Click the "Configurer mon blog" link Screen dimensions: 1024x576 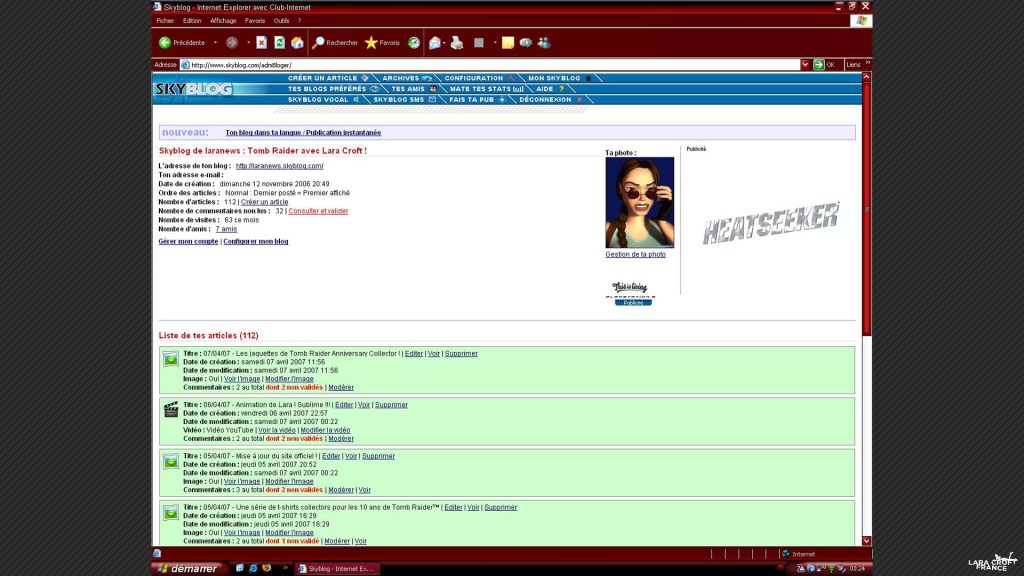[256, 241]
